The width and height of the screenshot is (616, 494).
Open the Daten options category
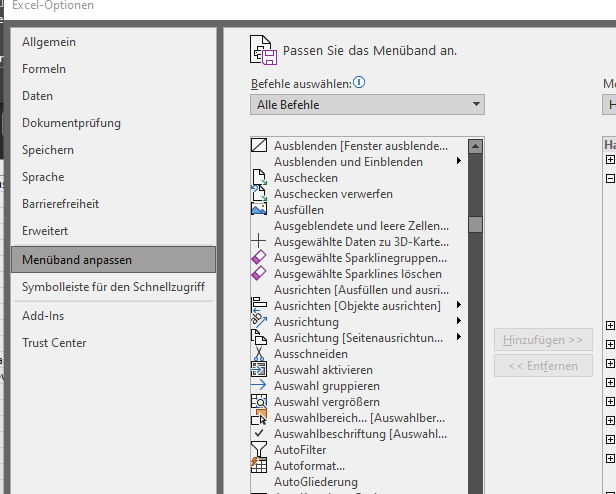(x=114, y=96)
